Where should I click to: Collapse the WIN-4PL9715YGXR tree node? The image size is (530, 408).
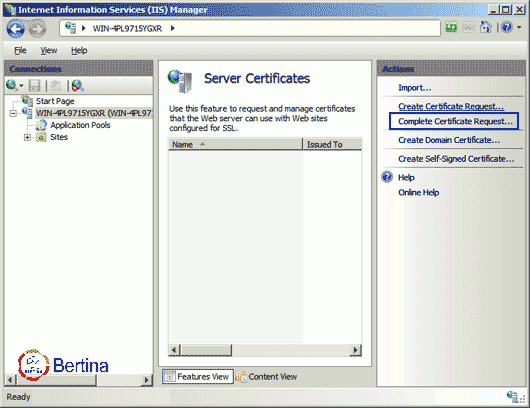(13, 113)
